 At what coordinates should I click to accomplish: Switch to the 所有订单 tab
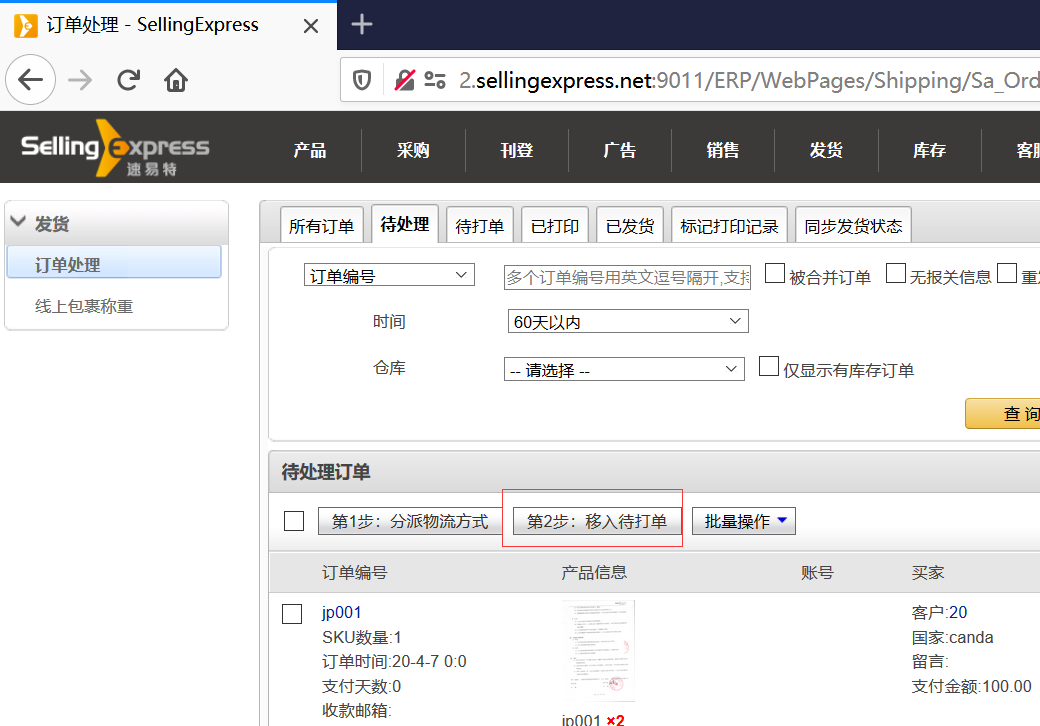click(x=322, y=226)
